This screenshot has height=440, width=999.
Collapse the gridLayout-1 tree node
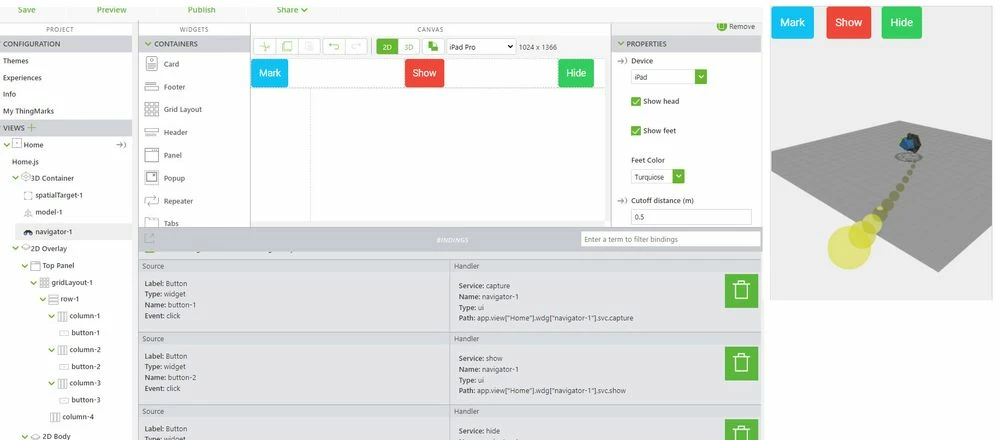click(x=34, y=283)
